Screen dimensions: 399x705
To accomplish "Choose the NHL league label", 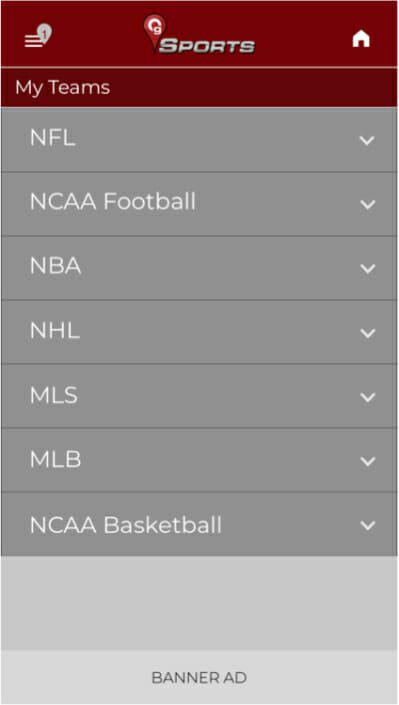I will click(54, 330).
